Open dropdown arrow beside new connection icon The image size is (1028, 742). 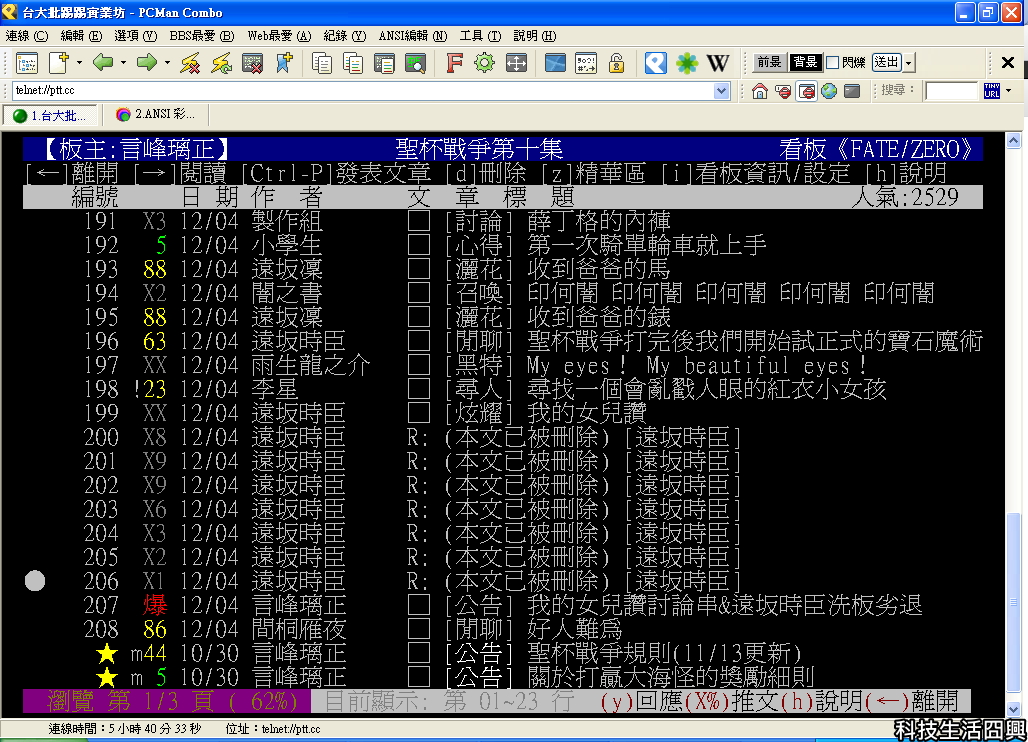pos(79,63)
